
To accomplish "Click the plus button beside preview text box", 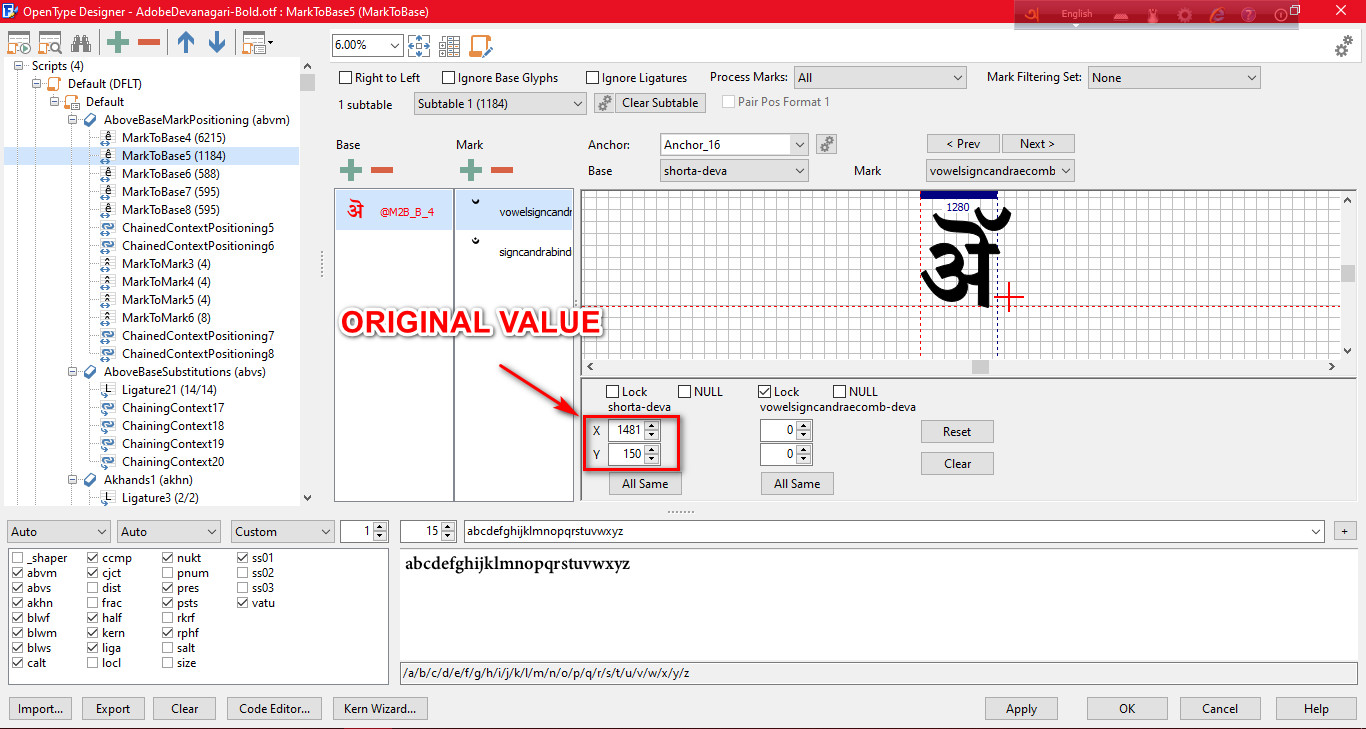I will click(1346, 531).
